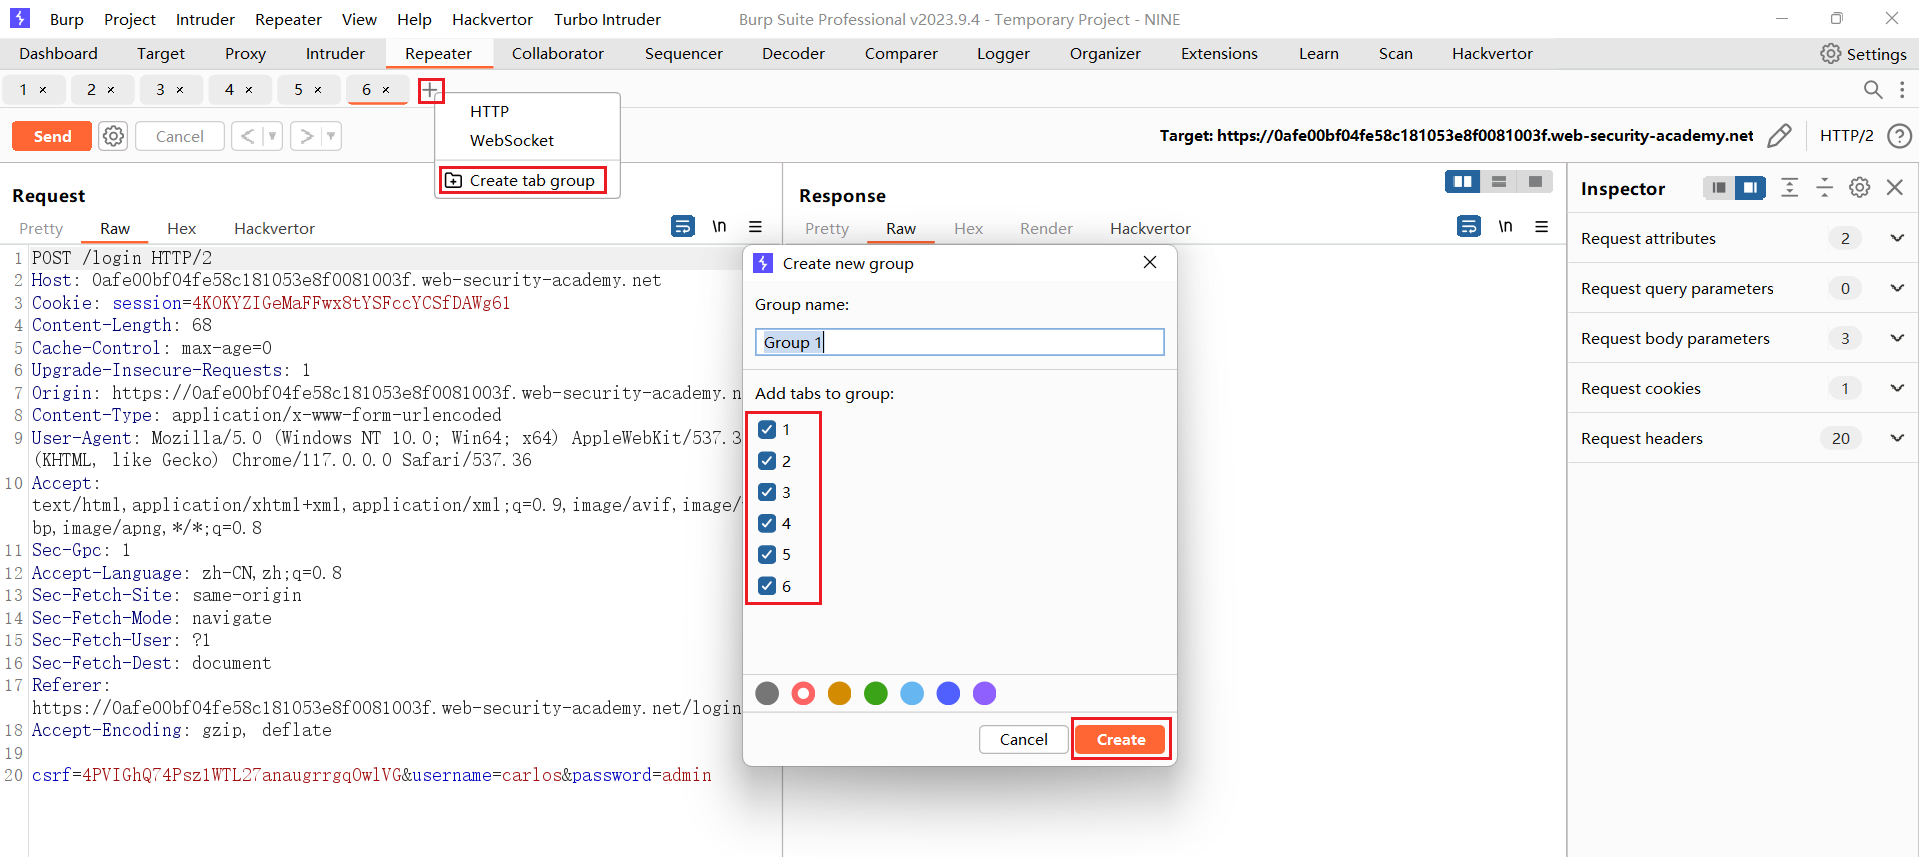Switch to the Collaborator tab
Image resolution: width=1920 pixels, height=857 pixels.
558,54
